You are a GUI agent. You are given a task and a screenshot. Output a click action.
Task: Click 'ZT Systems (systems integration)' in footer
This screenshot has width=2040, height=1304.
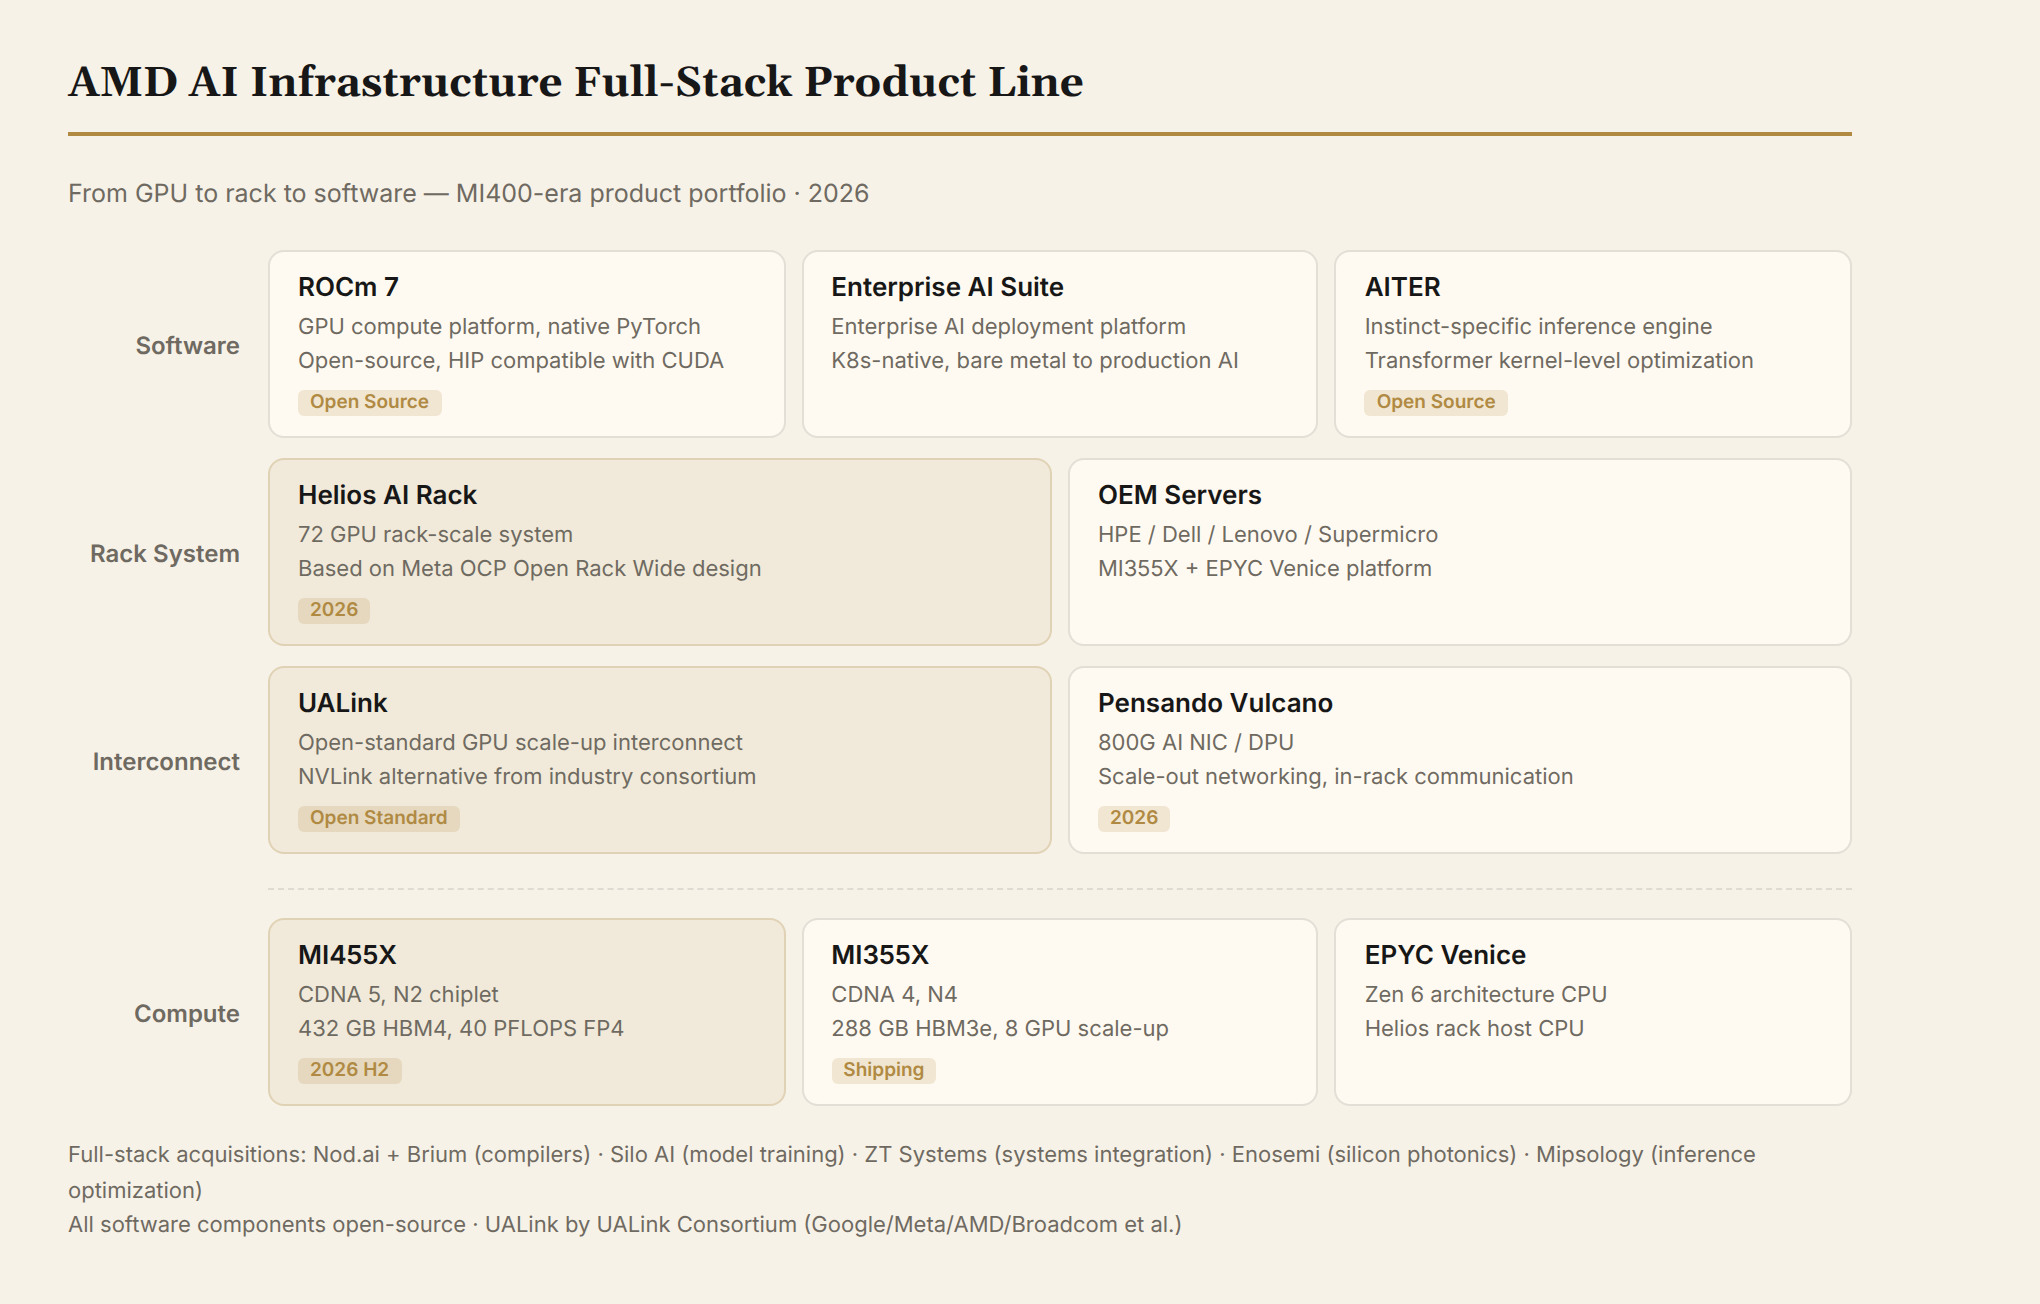coord(1038,1154)
